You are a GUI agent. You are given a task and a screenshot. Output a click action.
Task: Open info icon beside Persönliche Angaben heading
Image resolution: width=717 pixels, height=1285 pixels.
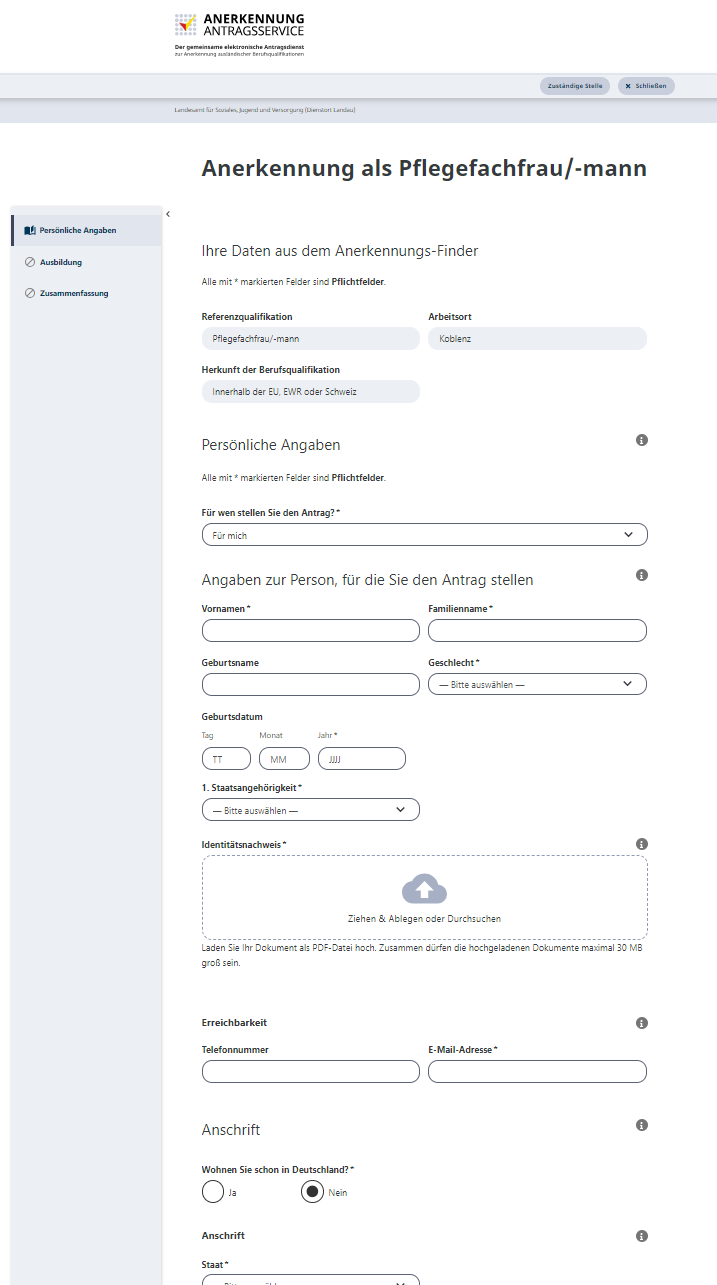642,440
